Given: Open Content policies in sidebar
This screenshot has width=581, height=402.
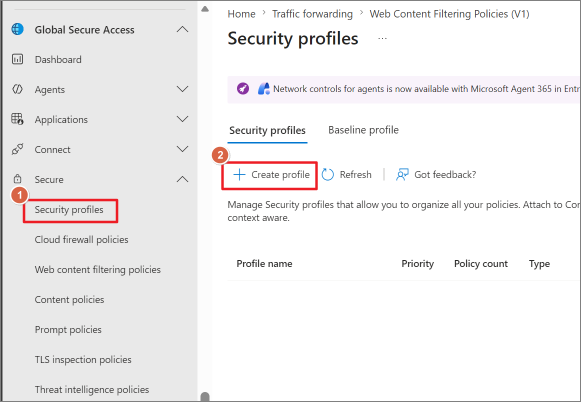Looking at the screenshot, I should coord(69,299).
